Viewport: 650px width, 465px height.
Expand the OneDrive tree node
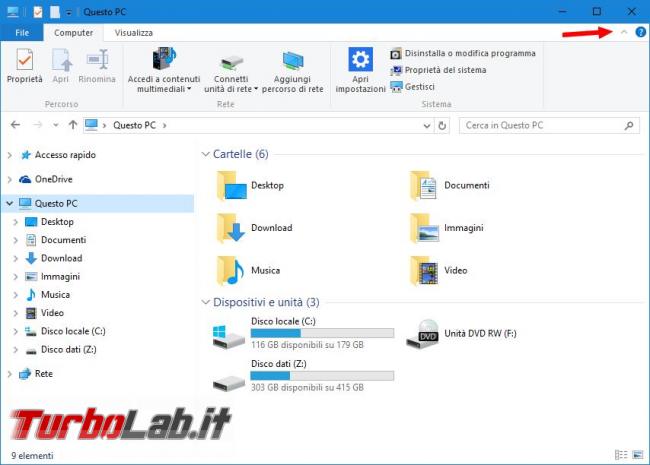10,179
